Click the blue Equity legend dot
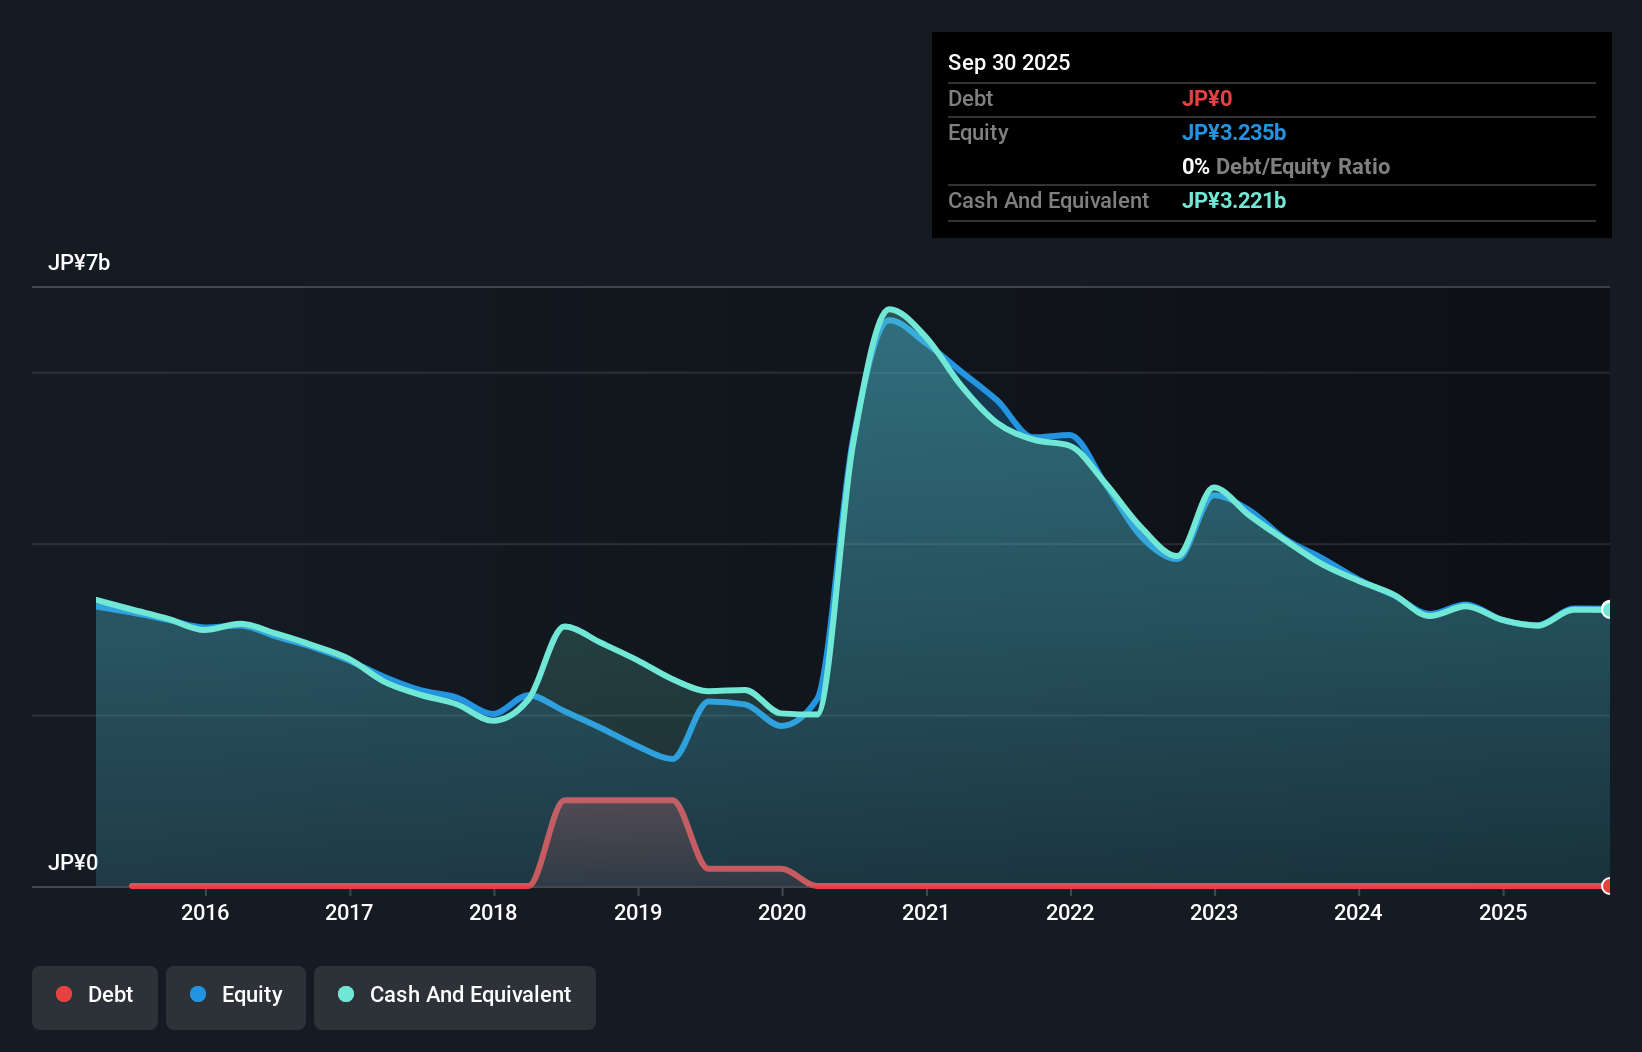 click(199, 994)
